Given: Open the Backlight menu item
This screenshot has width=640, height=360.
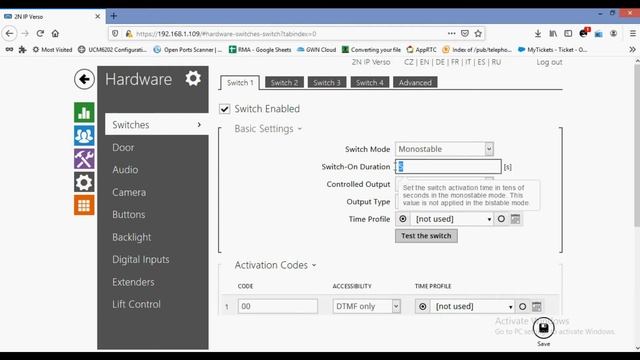Looking at the screenshot, I should 131,237.
